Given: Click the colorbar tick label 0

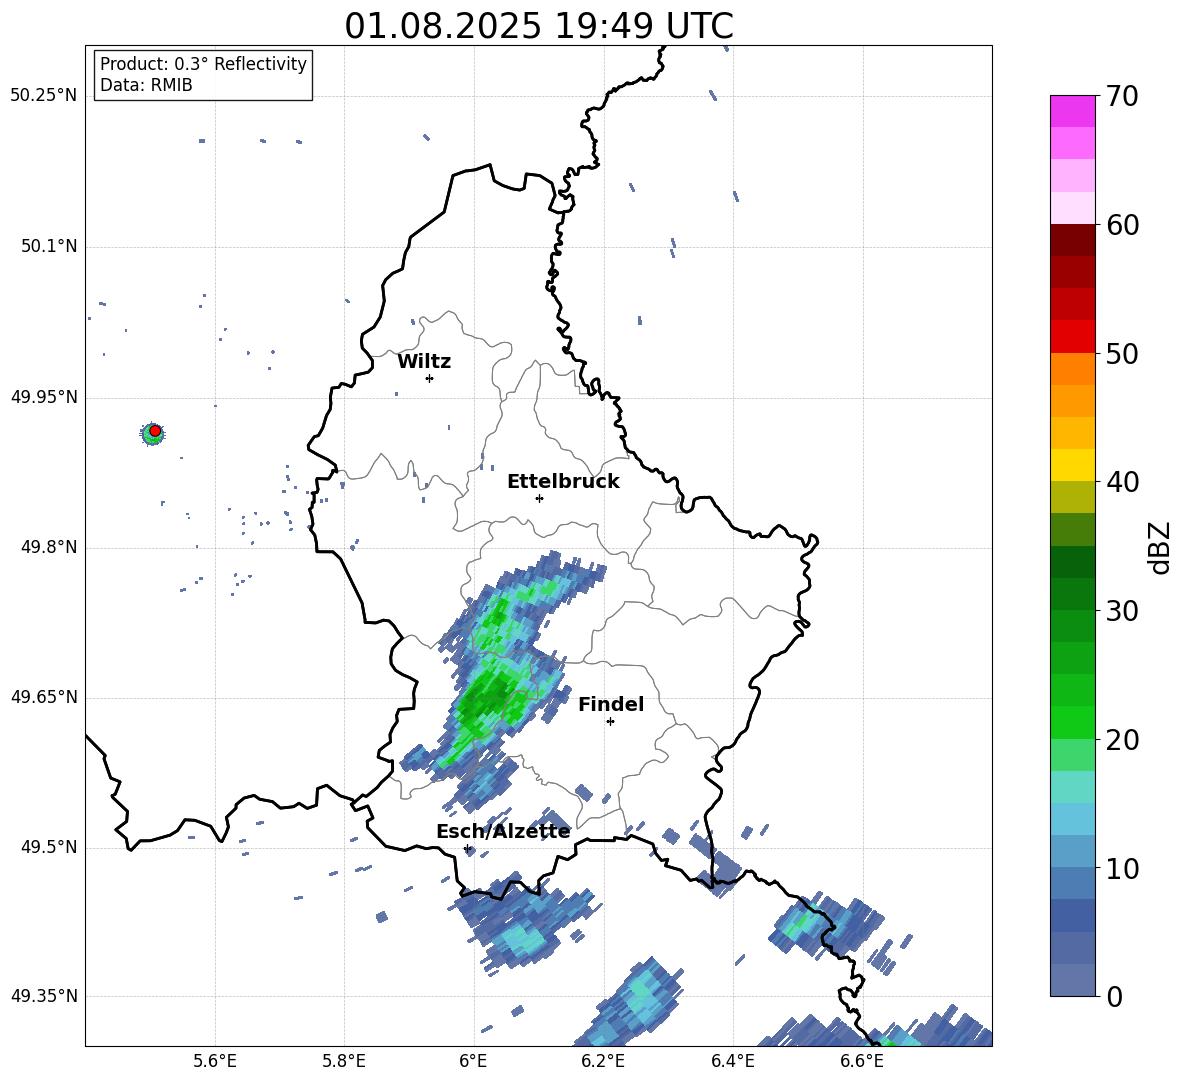Looking at the screenshot, I should coord(1114,996).
